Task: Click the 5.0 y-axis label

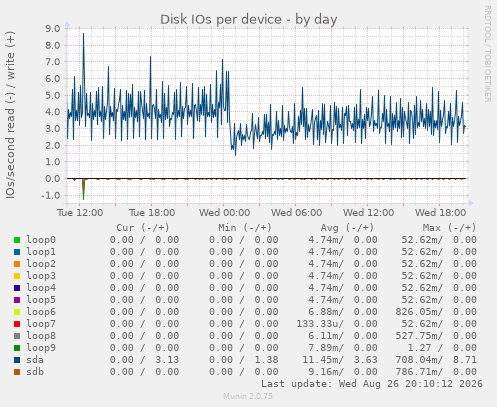Action: (x=53, y=95)
